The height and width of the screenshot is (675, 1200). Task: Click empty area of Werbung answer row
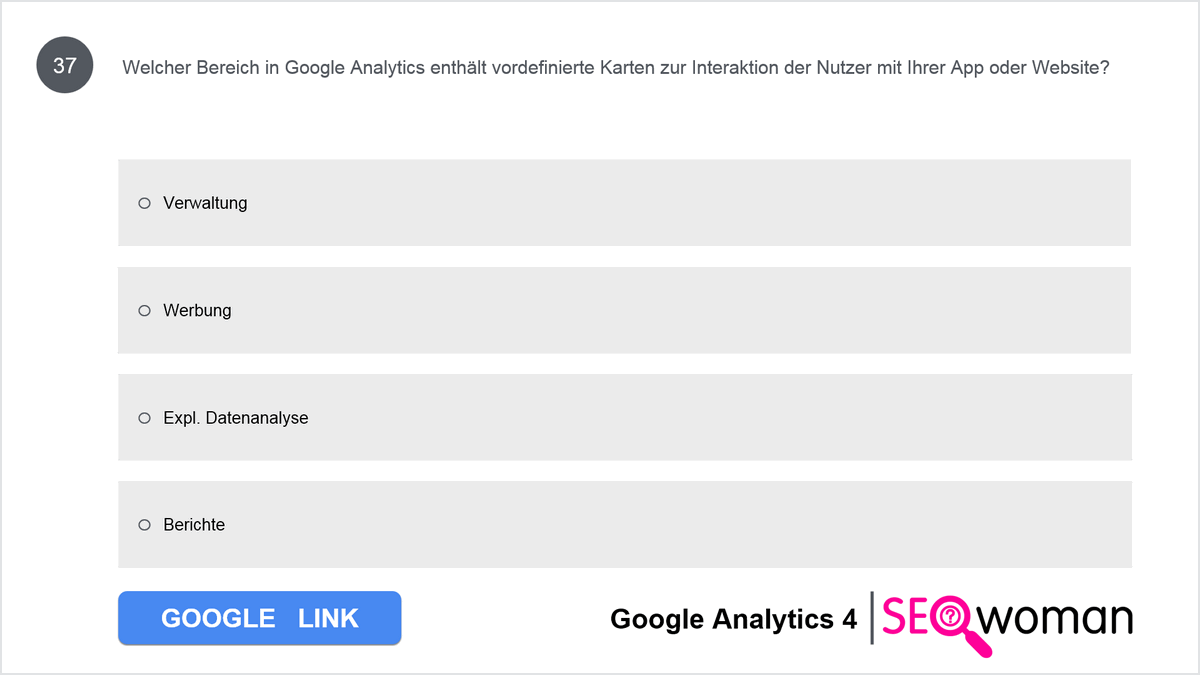tap(690, 311)
